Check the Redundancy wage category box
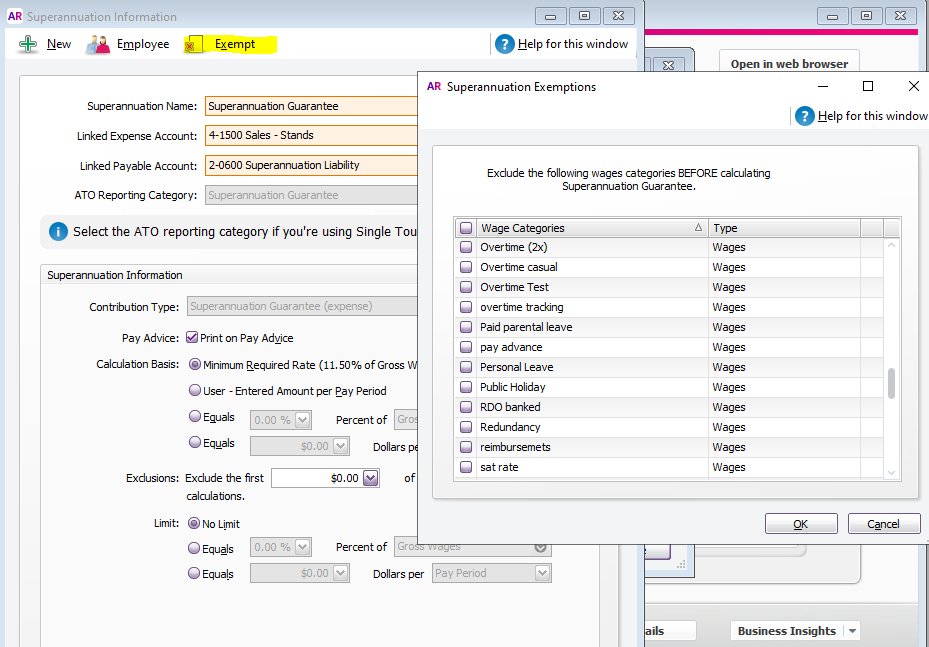This screenshot has width=929, height=647. (466, 427)
